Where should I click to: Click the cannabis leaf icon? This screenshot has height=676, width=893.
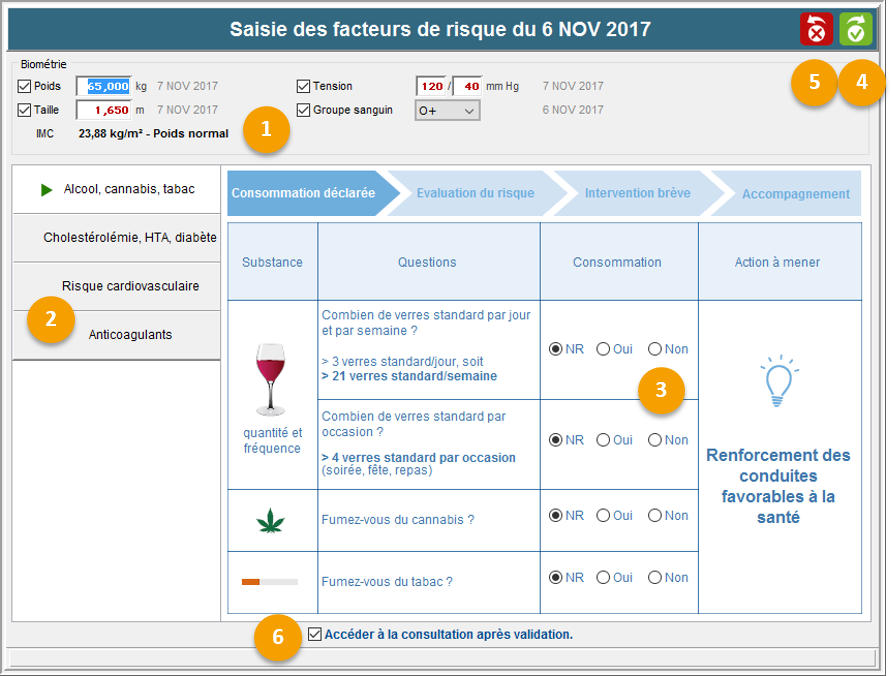[271, 520]
